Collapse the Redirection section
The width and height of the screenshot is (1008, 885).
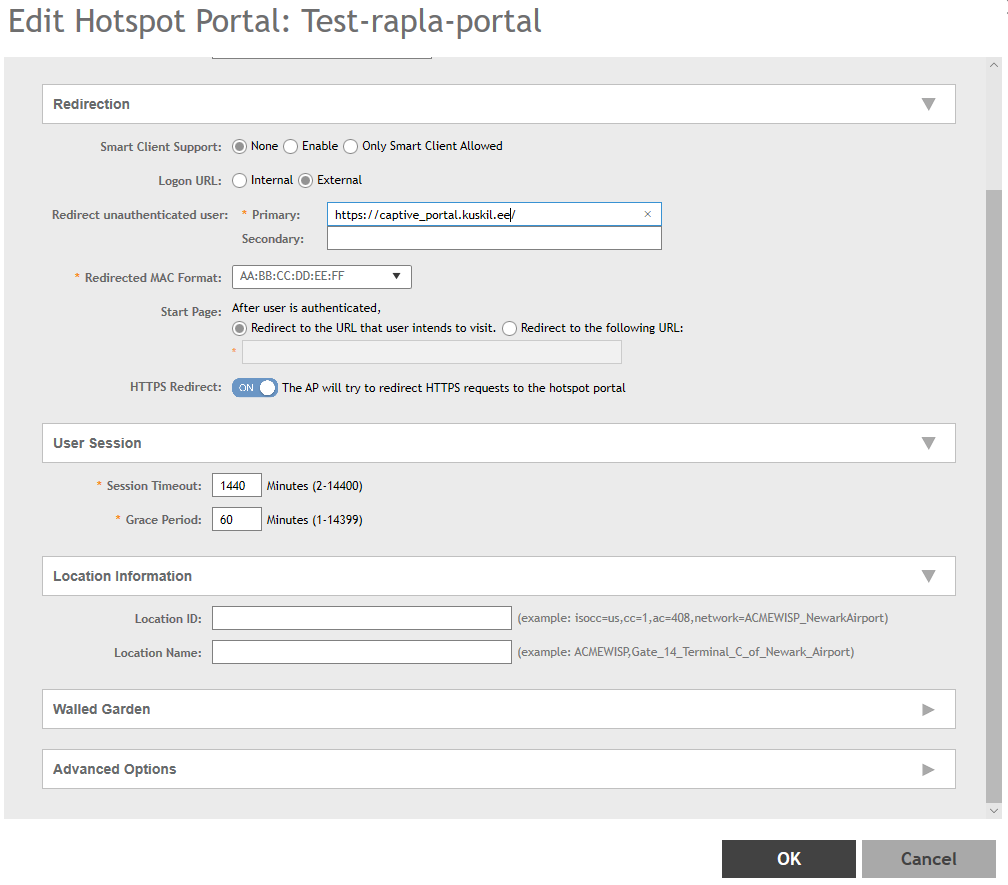coord(927,104)
